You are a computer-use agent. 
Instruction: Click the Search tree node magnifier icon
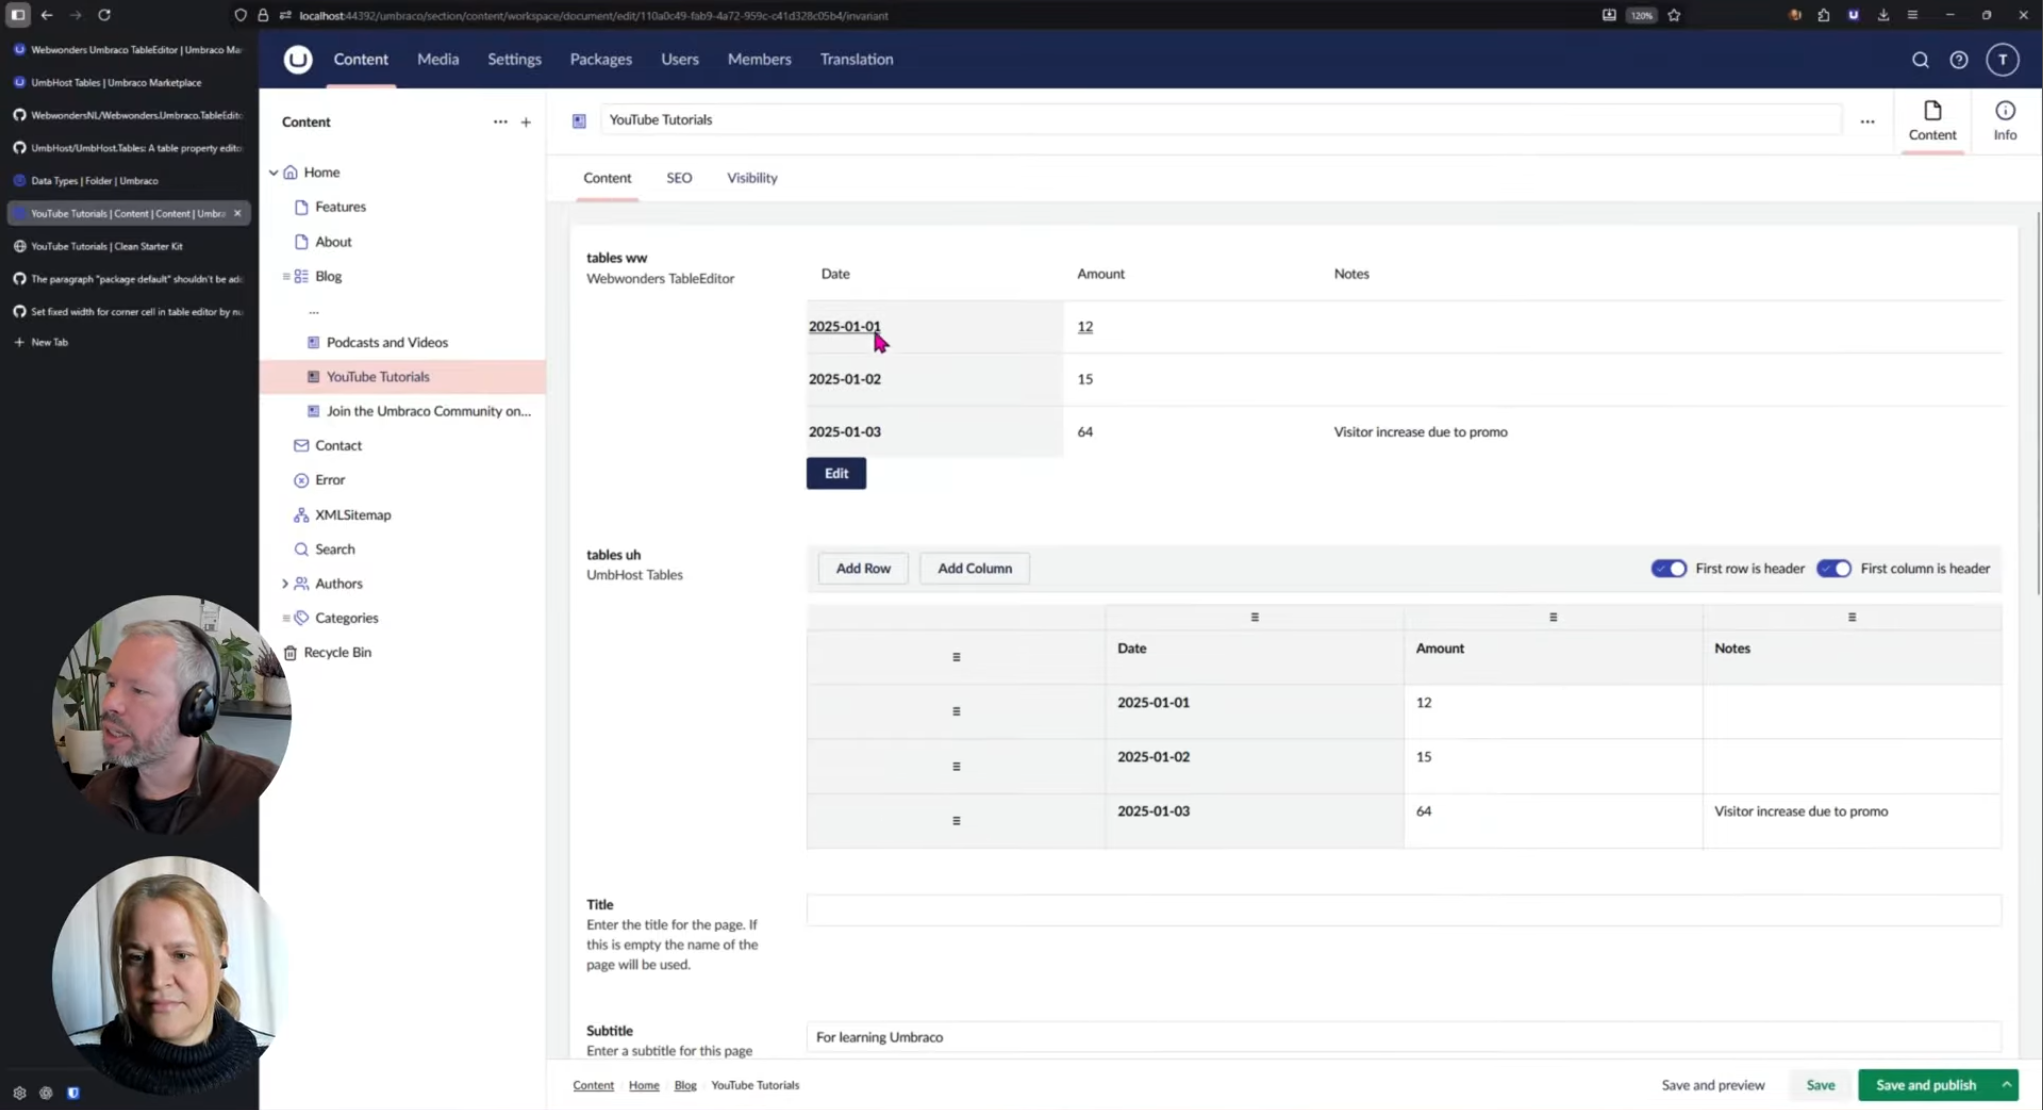(x=301, y=549)
